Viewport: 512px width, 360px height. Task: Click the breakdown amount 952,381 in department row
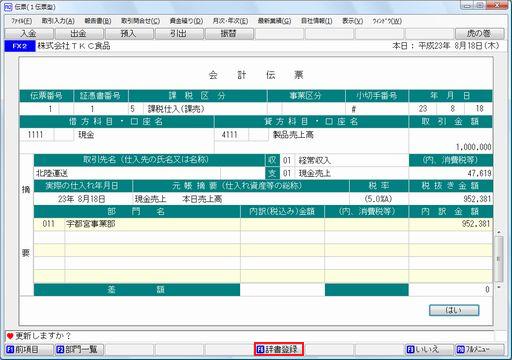451,224
